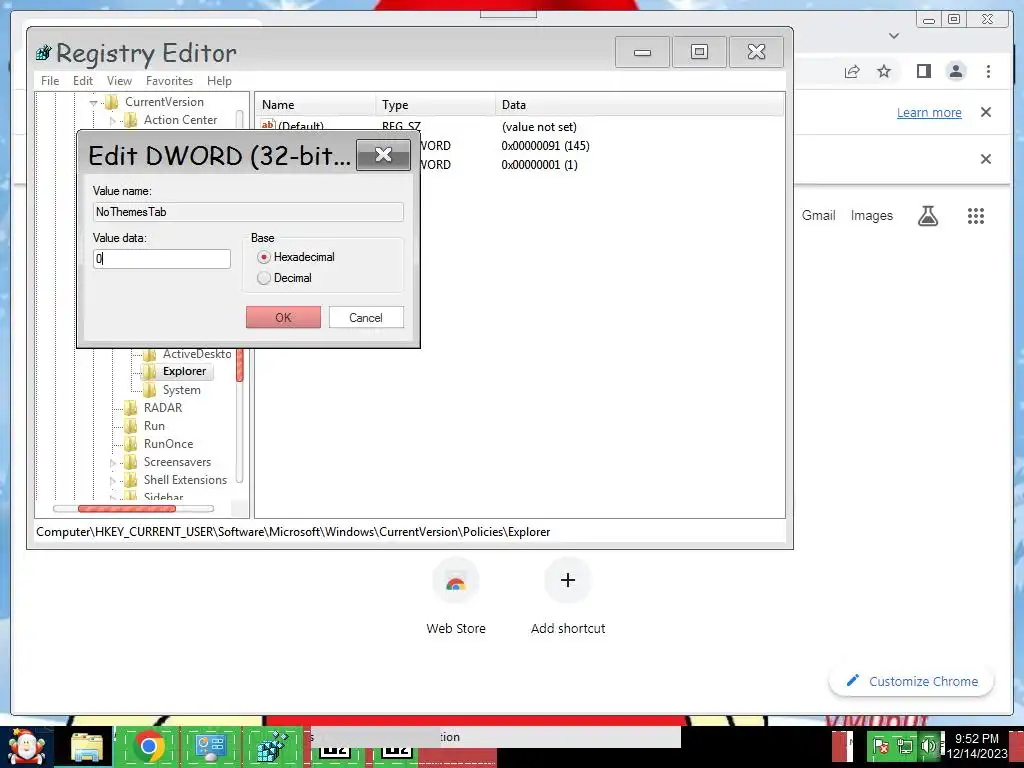
Task: Open the File menu in Registry Editor
Action: [x=50, y=81]
